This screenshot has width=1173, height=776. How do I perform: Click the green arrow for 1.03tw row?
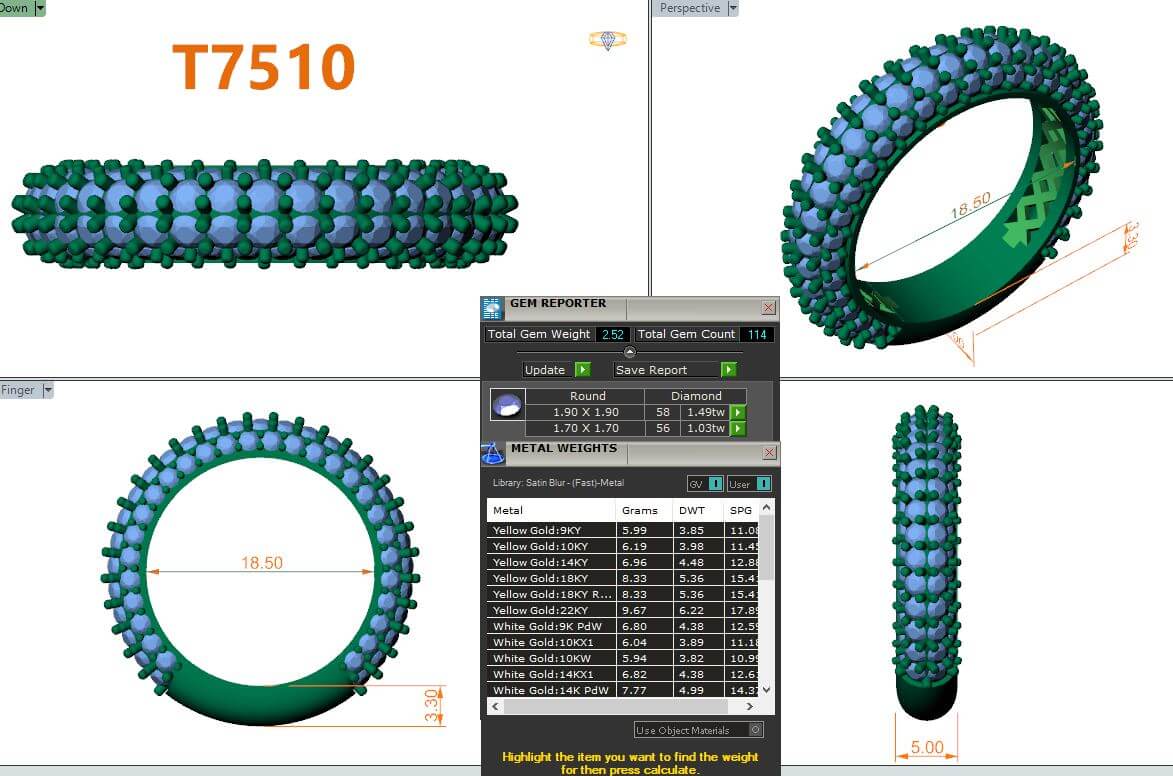(738, 429)
